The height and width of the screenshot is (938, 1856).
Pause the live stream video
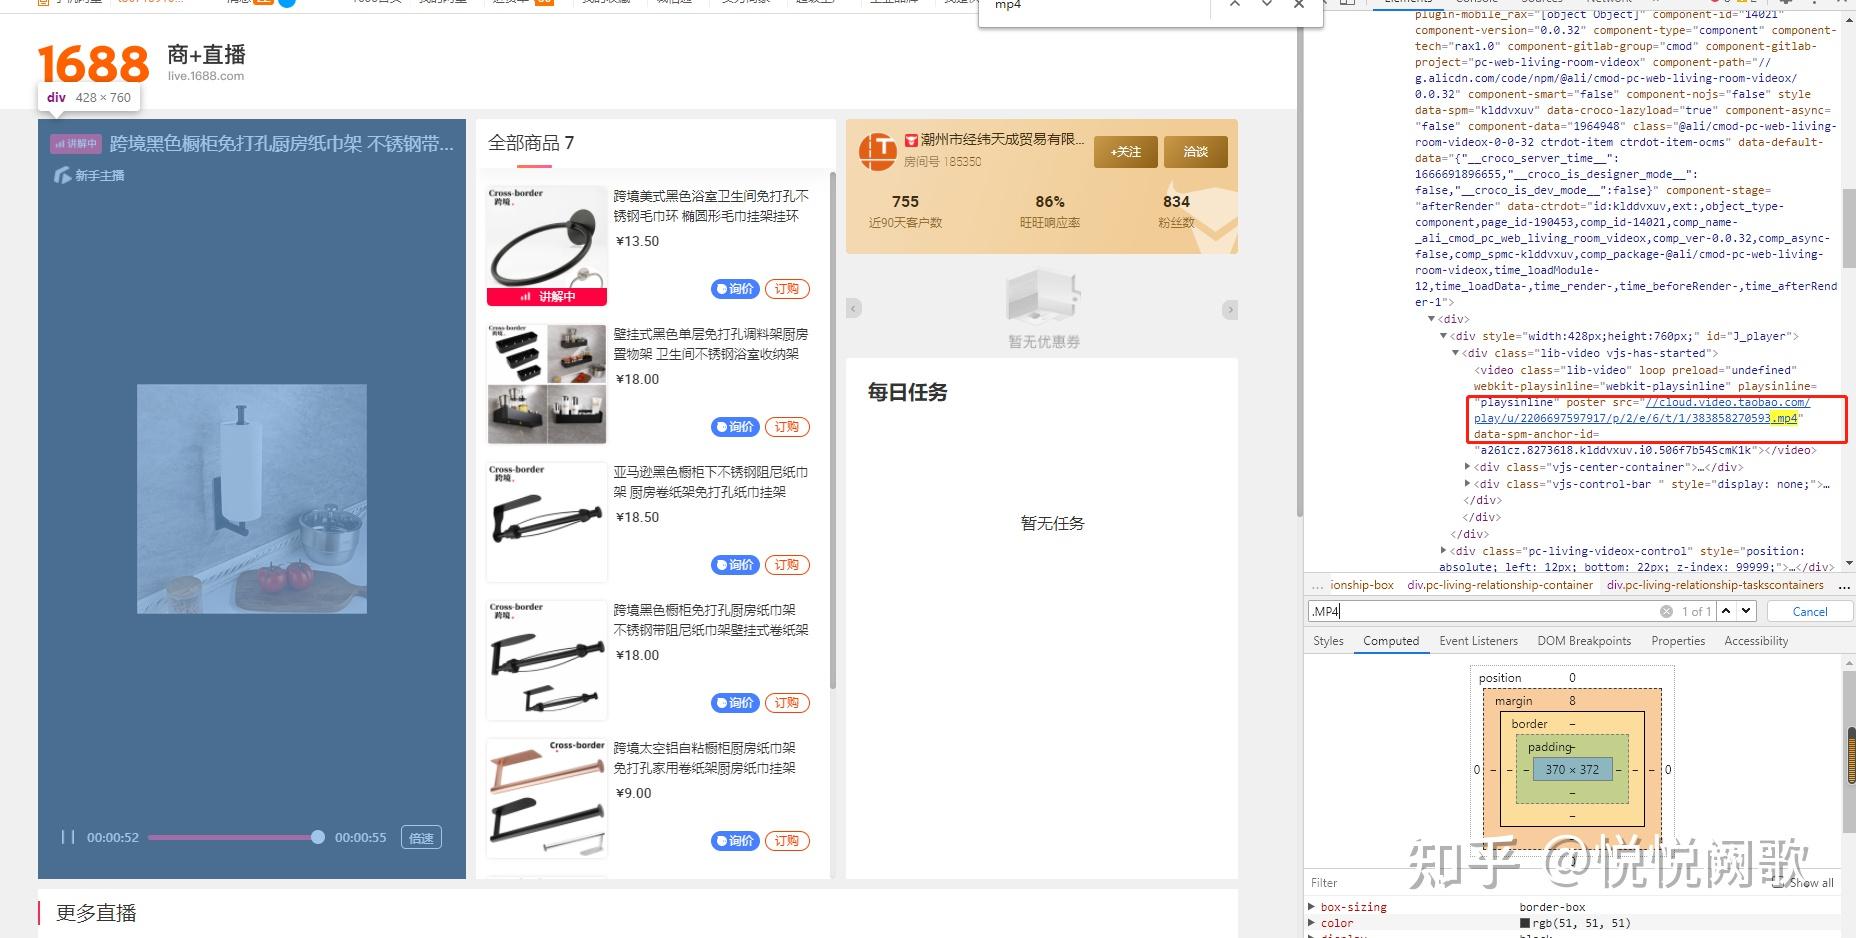68,837
